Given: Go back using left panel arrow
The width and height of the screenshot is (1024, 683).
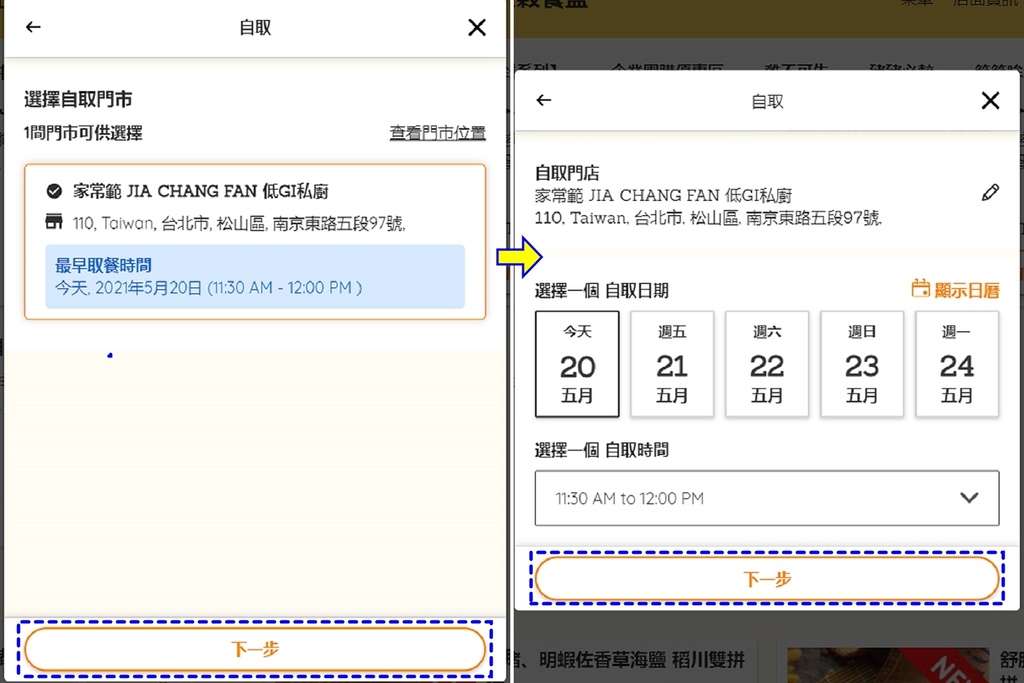Looking at the screenshot, I should [33, 27].
